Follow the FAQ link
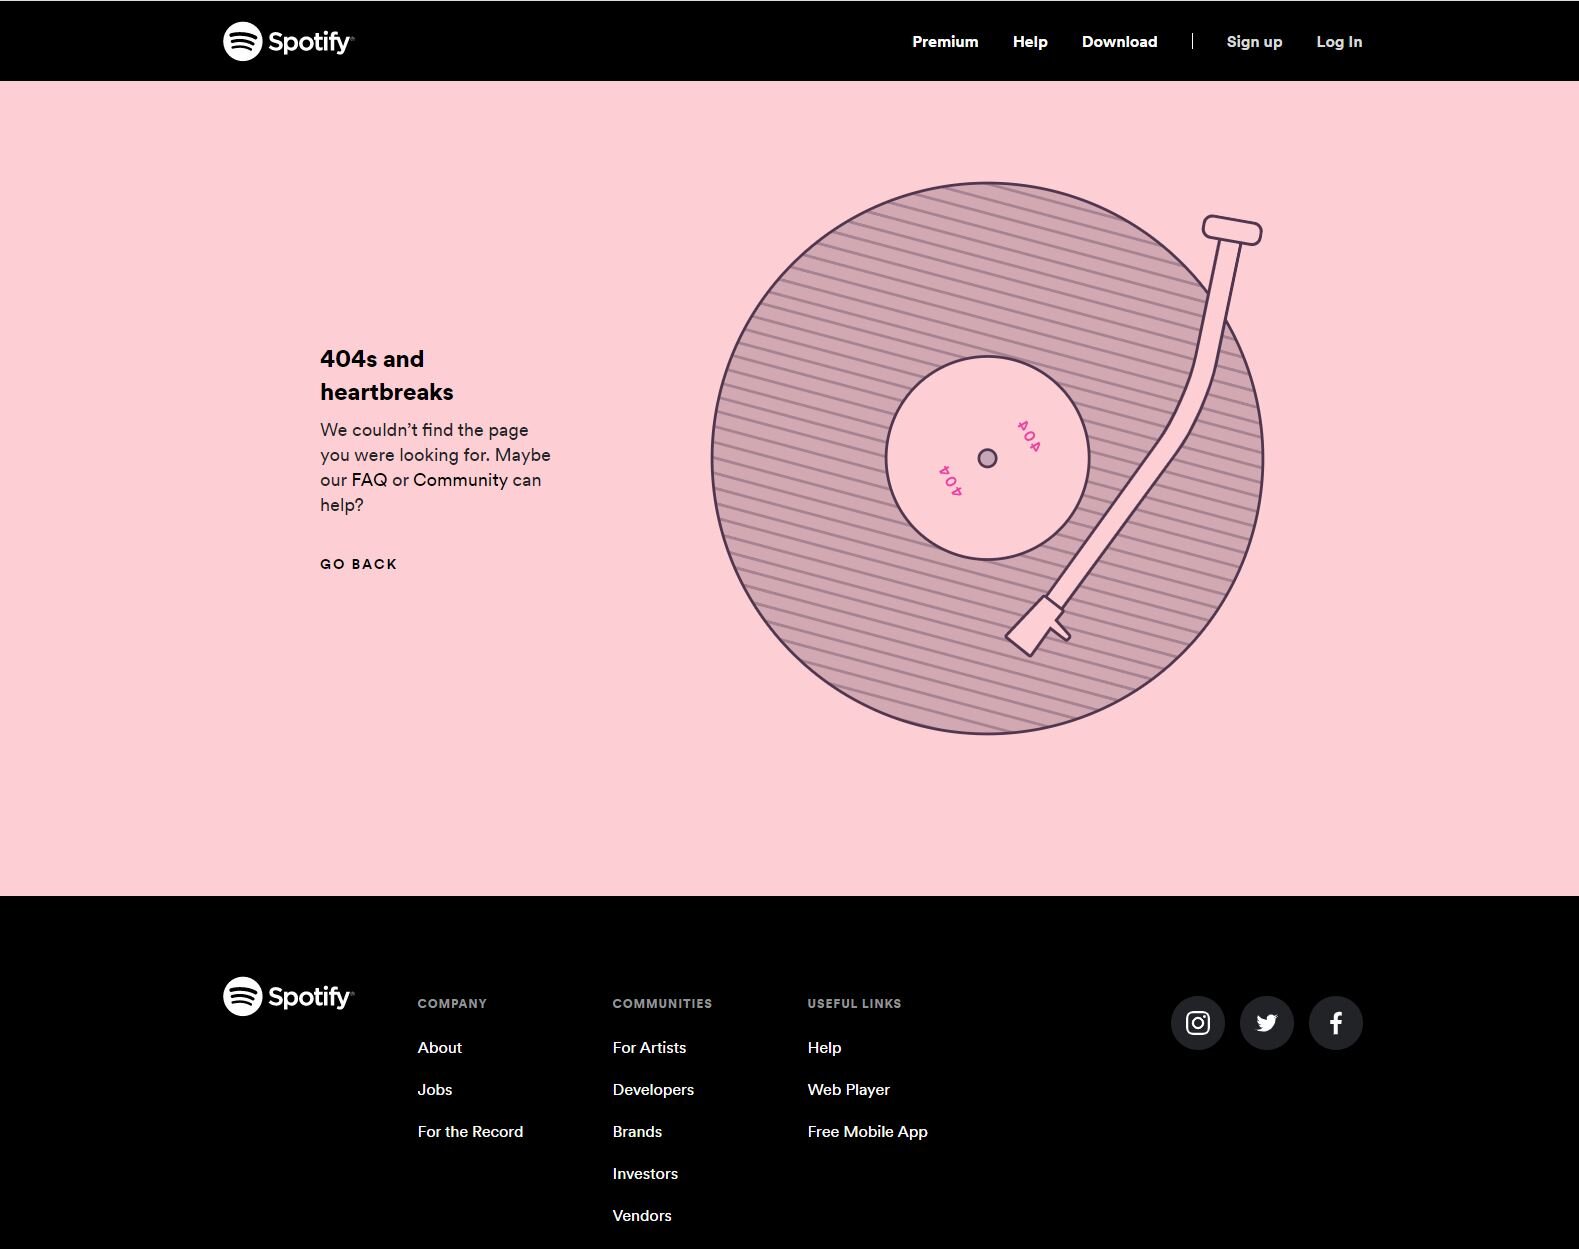 369,480
